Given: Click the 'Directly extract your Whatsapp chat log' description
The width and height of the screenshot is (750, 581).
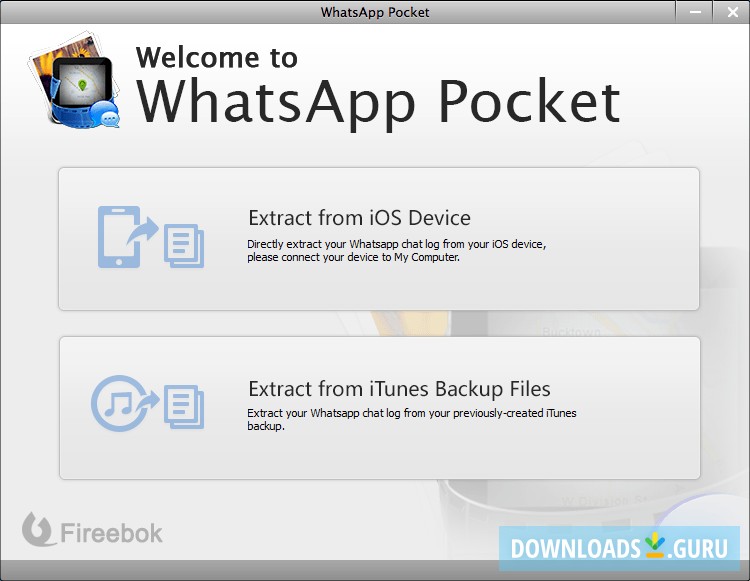Looking at the screenshot, I should click(397, 251).
